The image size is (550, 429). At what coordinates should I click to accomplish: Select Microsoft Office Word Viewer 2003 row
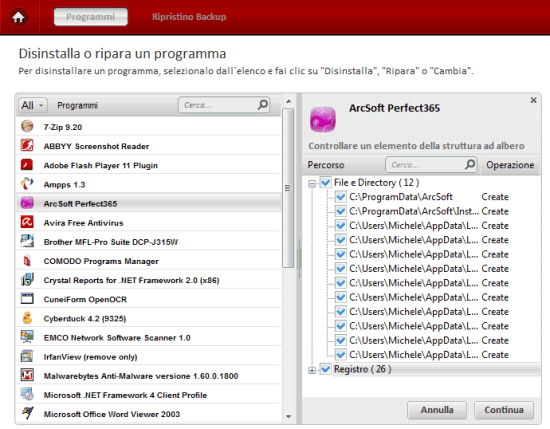tap(149, 414)
